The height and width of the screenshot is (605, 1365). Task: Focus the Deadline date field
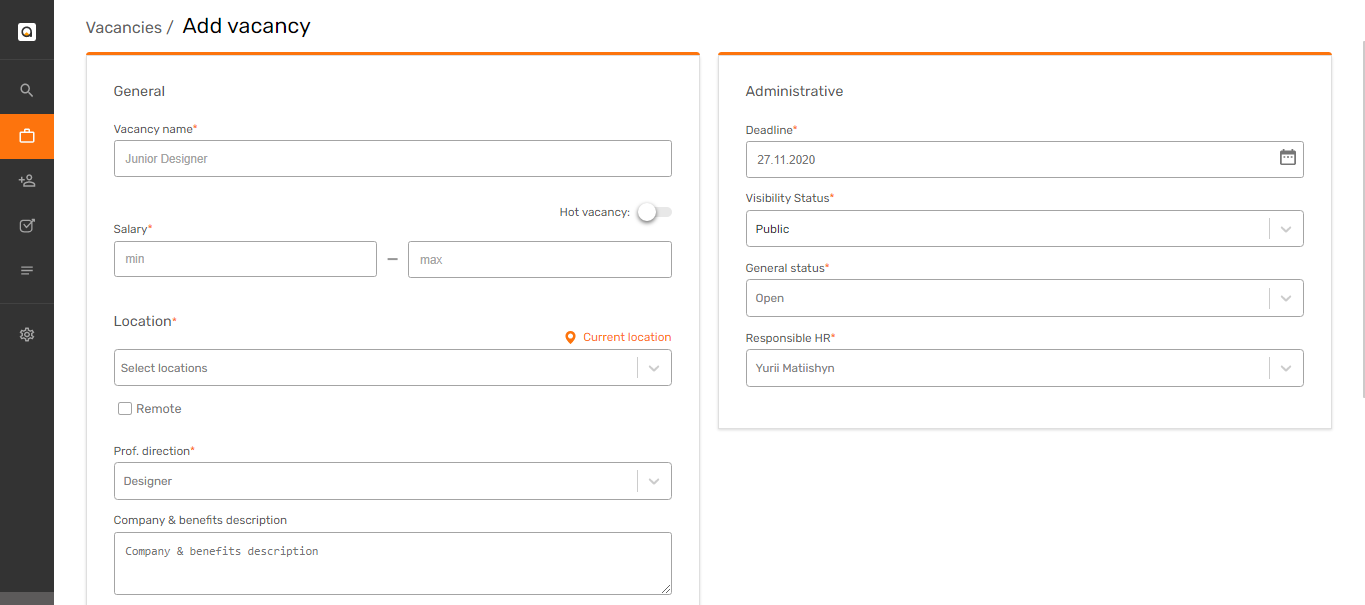tap(1024, 159)
